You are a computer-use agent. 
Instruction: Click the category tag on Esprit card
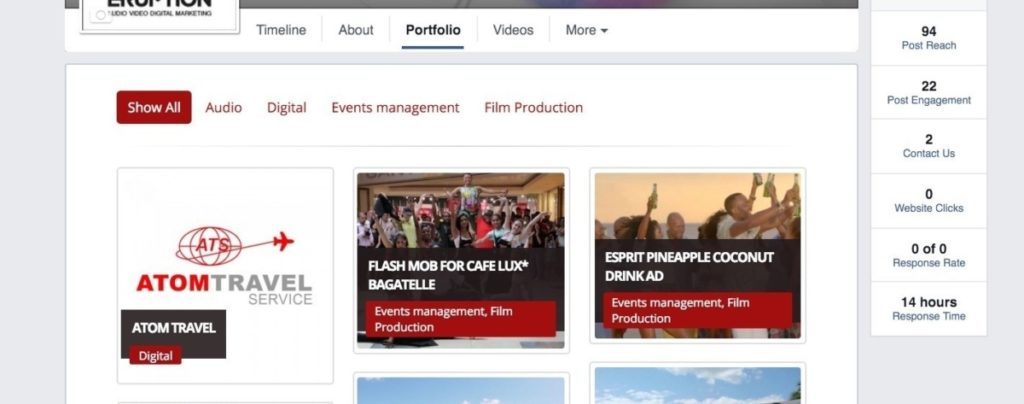(697, 310)
